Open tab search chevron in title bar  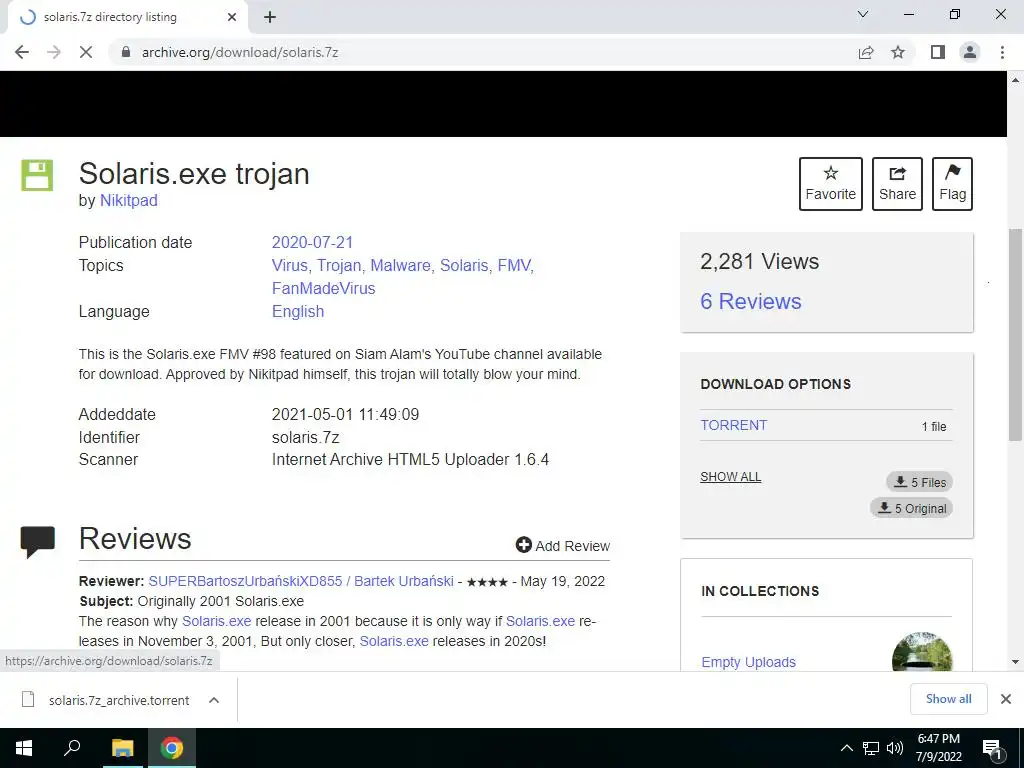pos(863,14)
